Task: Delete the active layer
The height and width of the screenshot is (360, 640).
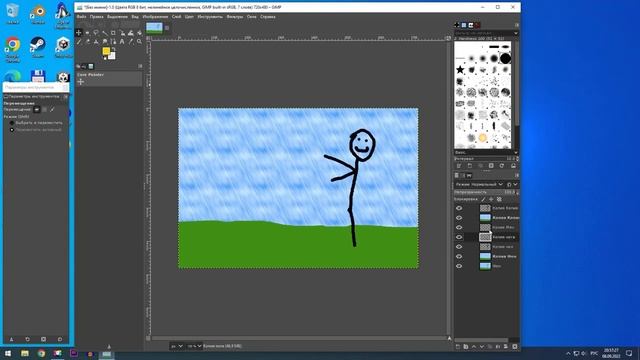Action: tap(515, 347)
